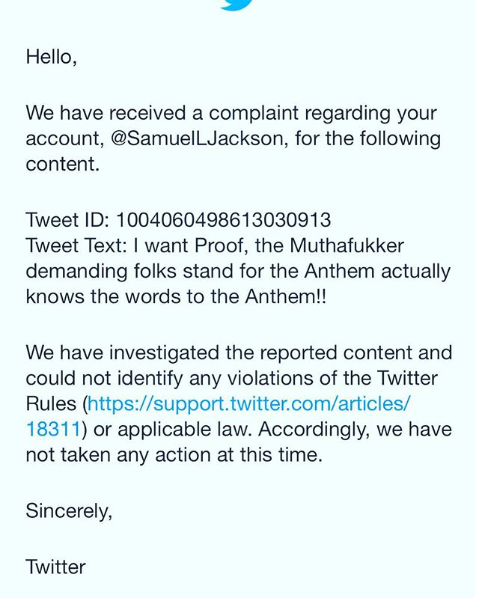Click the word 'Muthafukker' in tweet text
This screenshot has height=598, width=482.
(x=347, y=245)
